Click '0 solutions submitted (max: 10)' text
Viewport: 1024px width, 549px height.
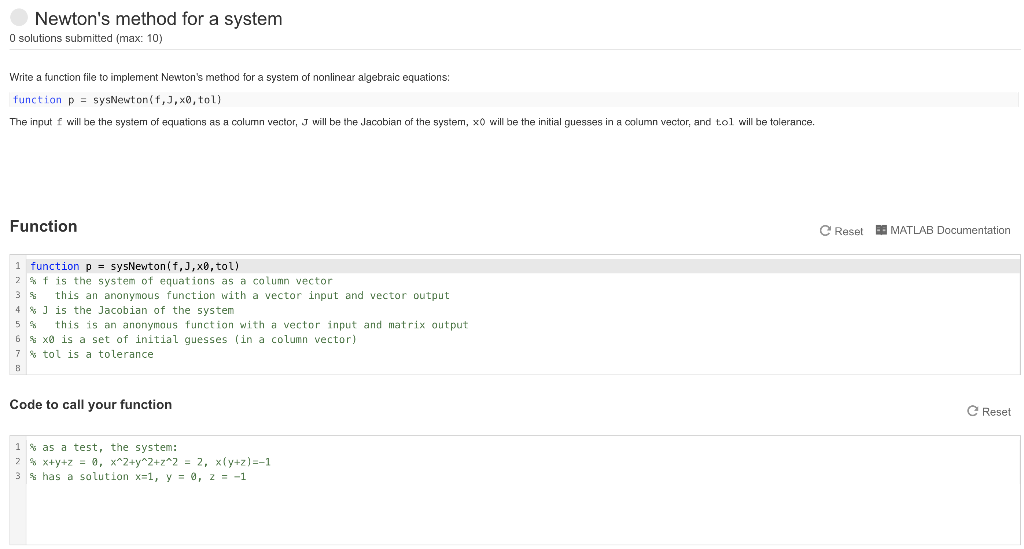86,39
